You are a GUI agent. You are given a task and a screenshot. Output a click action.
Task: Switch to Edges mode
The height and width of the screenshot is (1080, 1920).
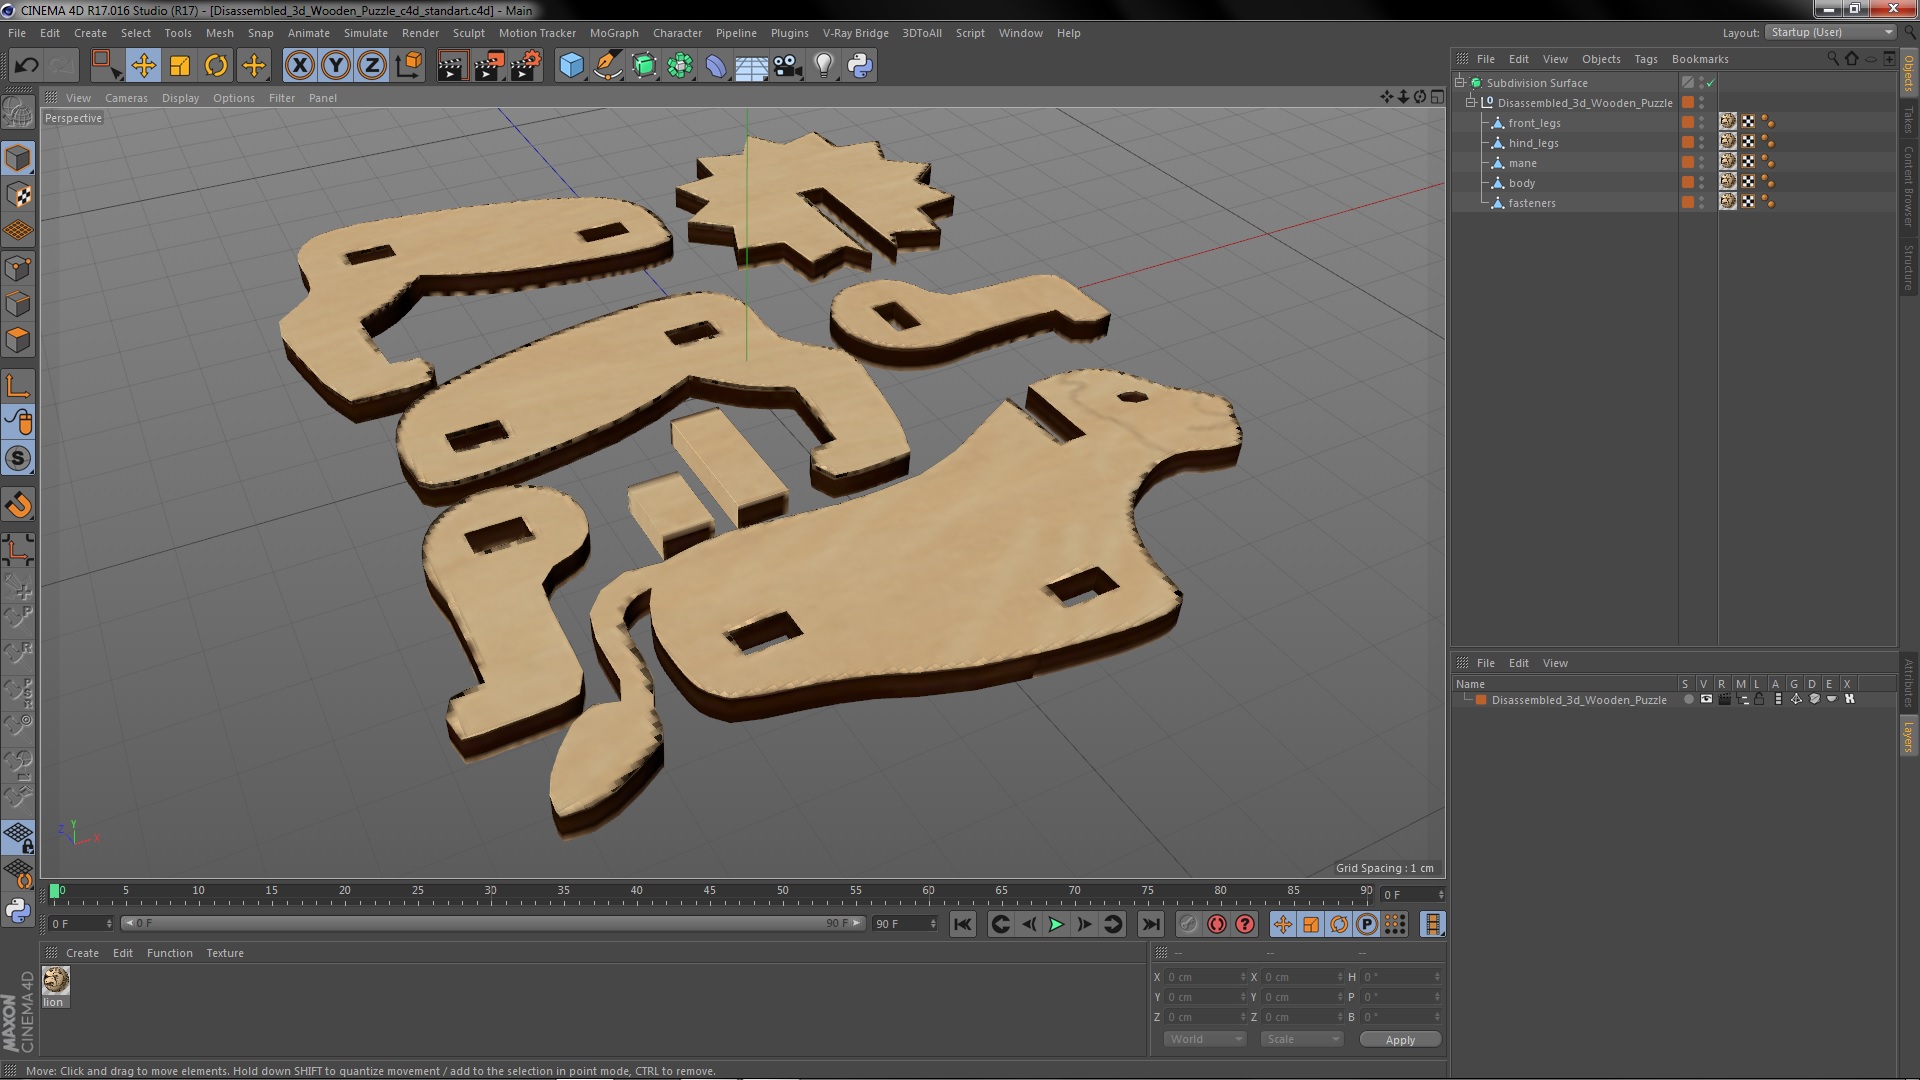[x=18, y=304]
